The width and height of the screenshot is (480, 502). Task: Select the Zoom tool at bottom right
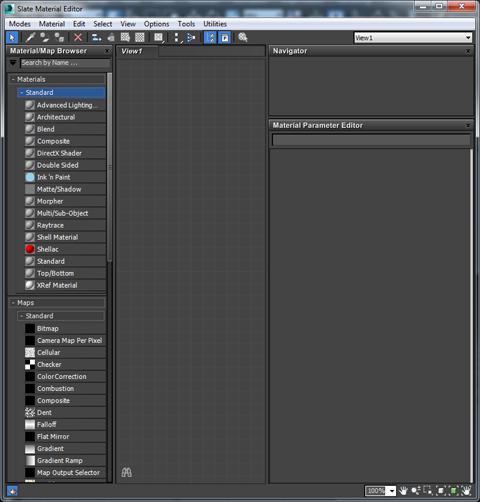(416, 491)
